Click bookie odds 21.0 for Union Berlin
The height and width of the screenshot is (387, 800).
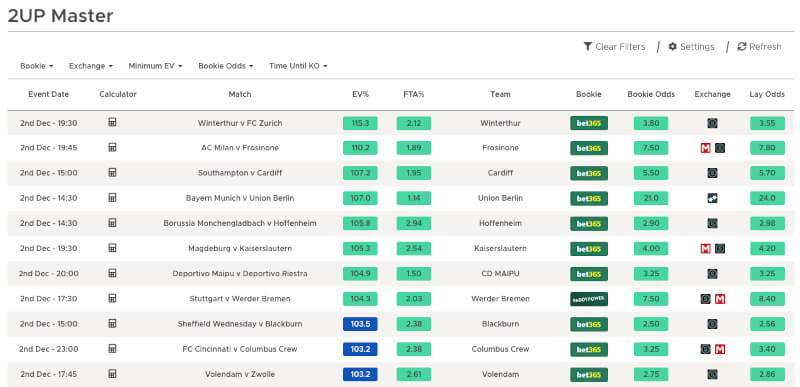651,198
